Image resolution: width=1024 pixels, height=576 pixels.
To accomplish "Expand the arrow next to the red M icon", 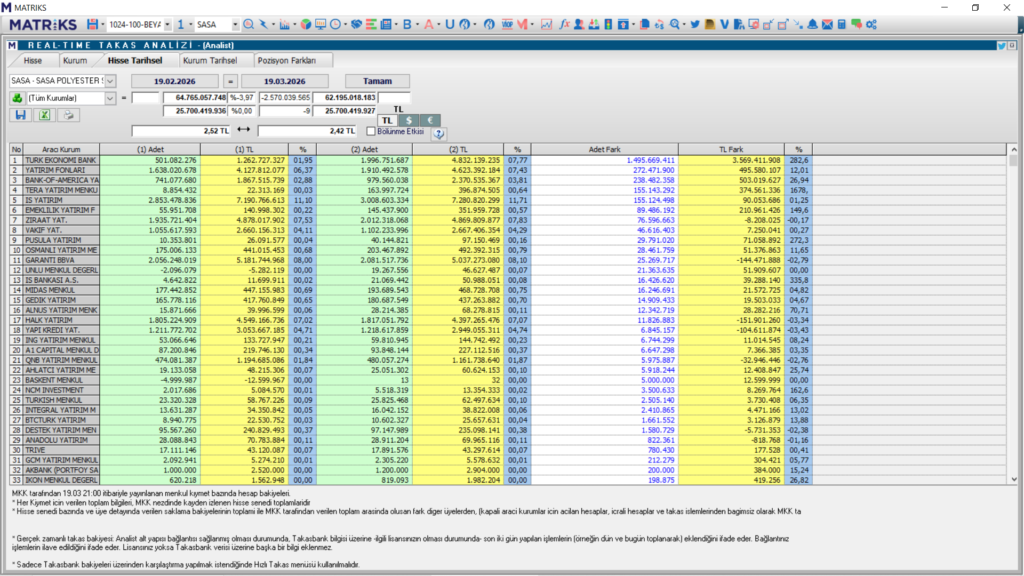I will click(532, 24).
